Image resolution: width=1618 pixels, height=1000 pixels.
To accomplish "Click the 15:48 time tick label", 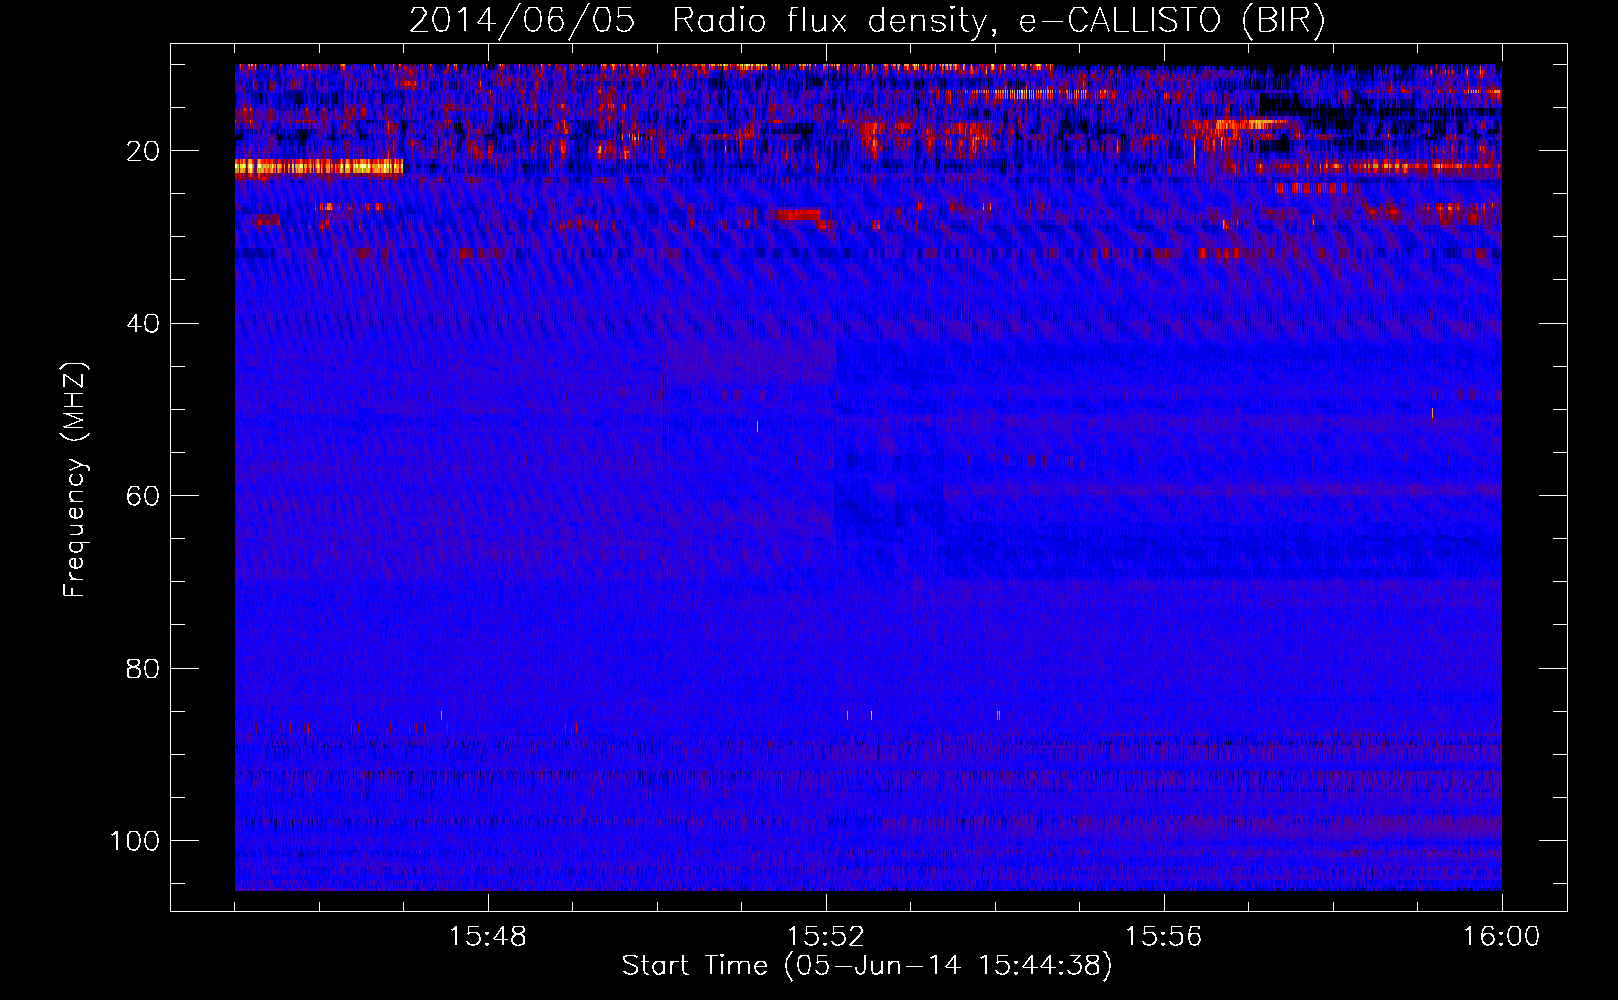I will coord(488,937).
